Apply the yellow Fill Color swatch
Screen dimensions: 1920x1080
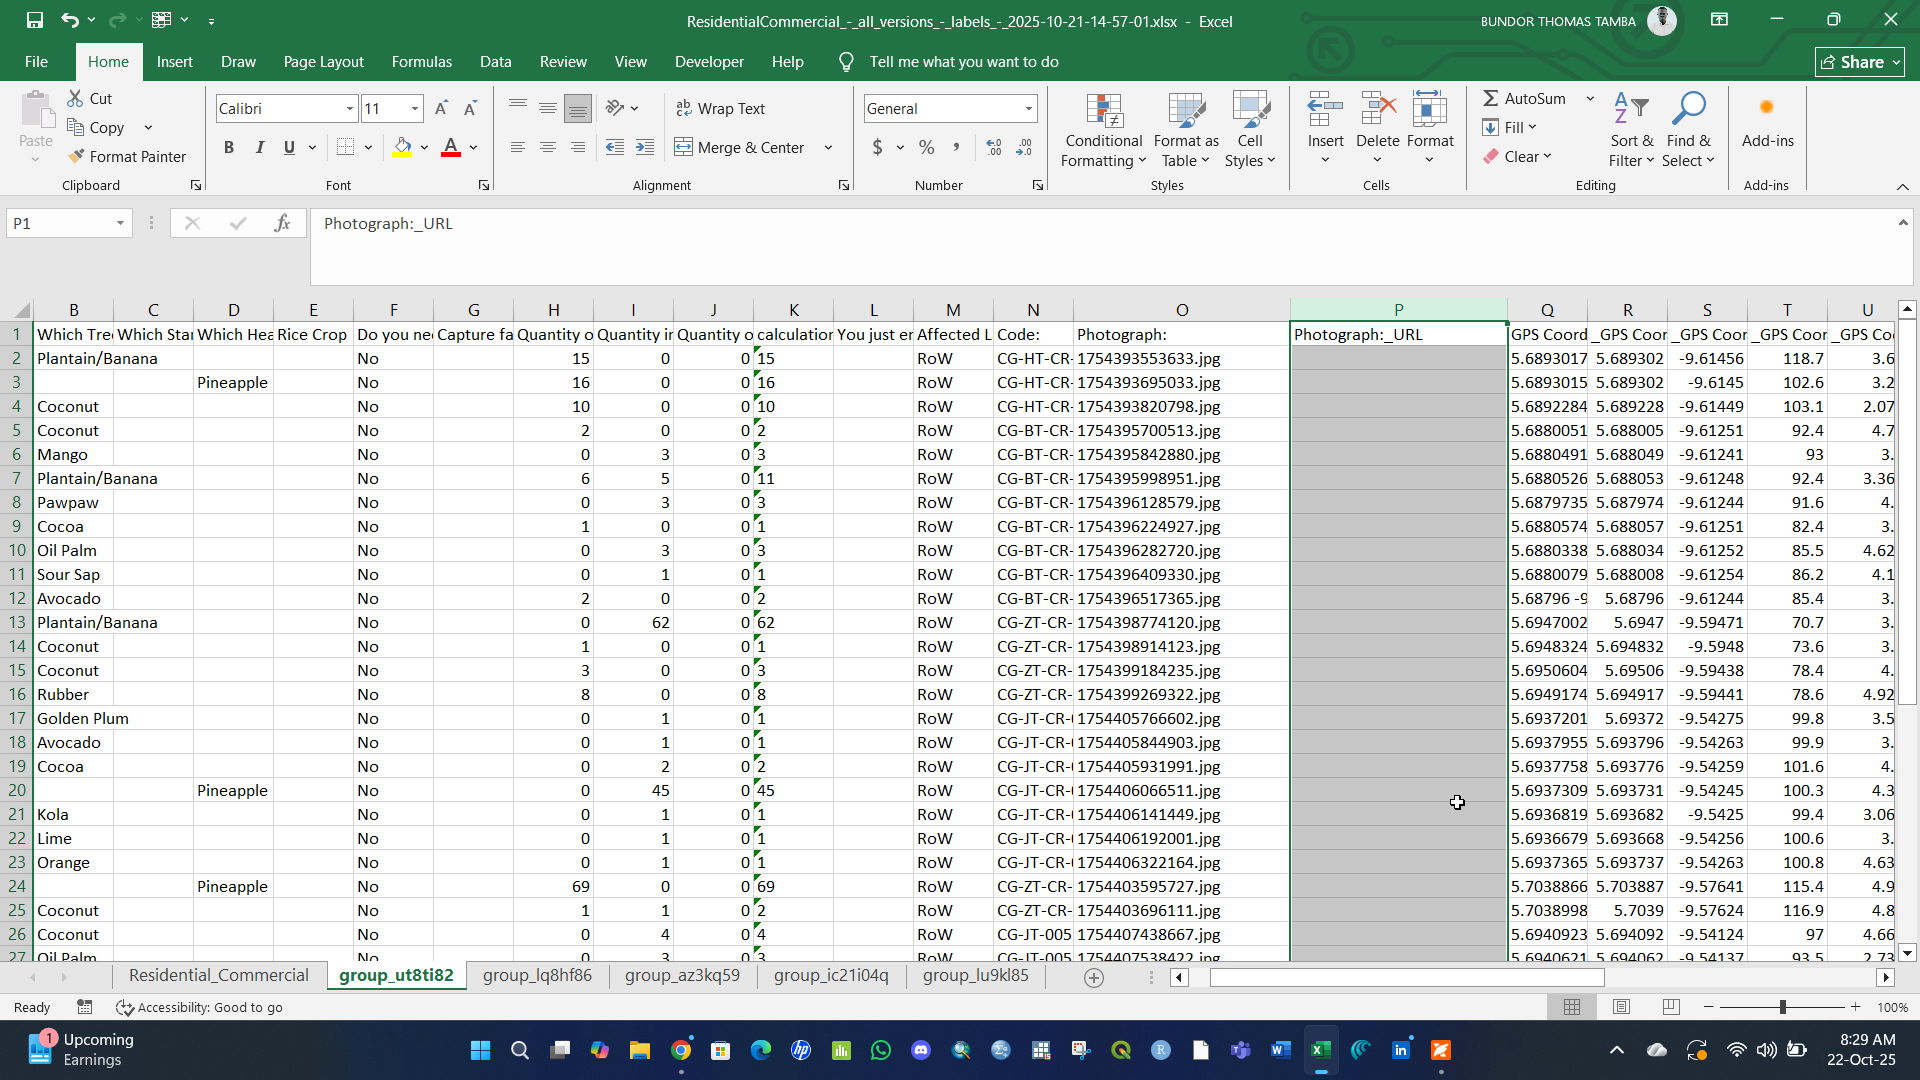click(x=402, y=147)
